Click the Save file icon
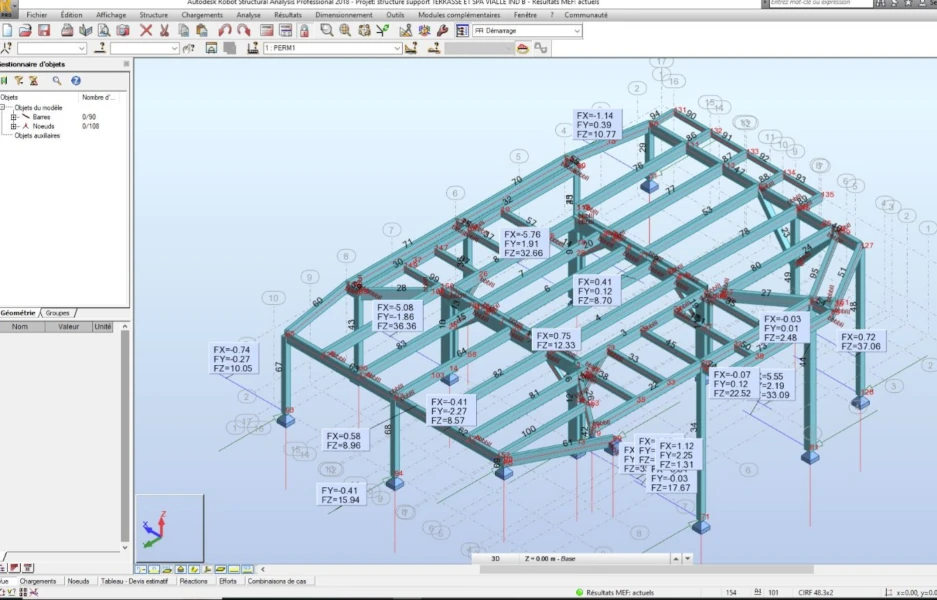 click(44, 31)
